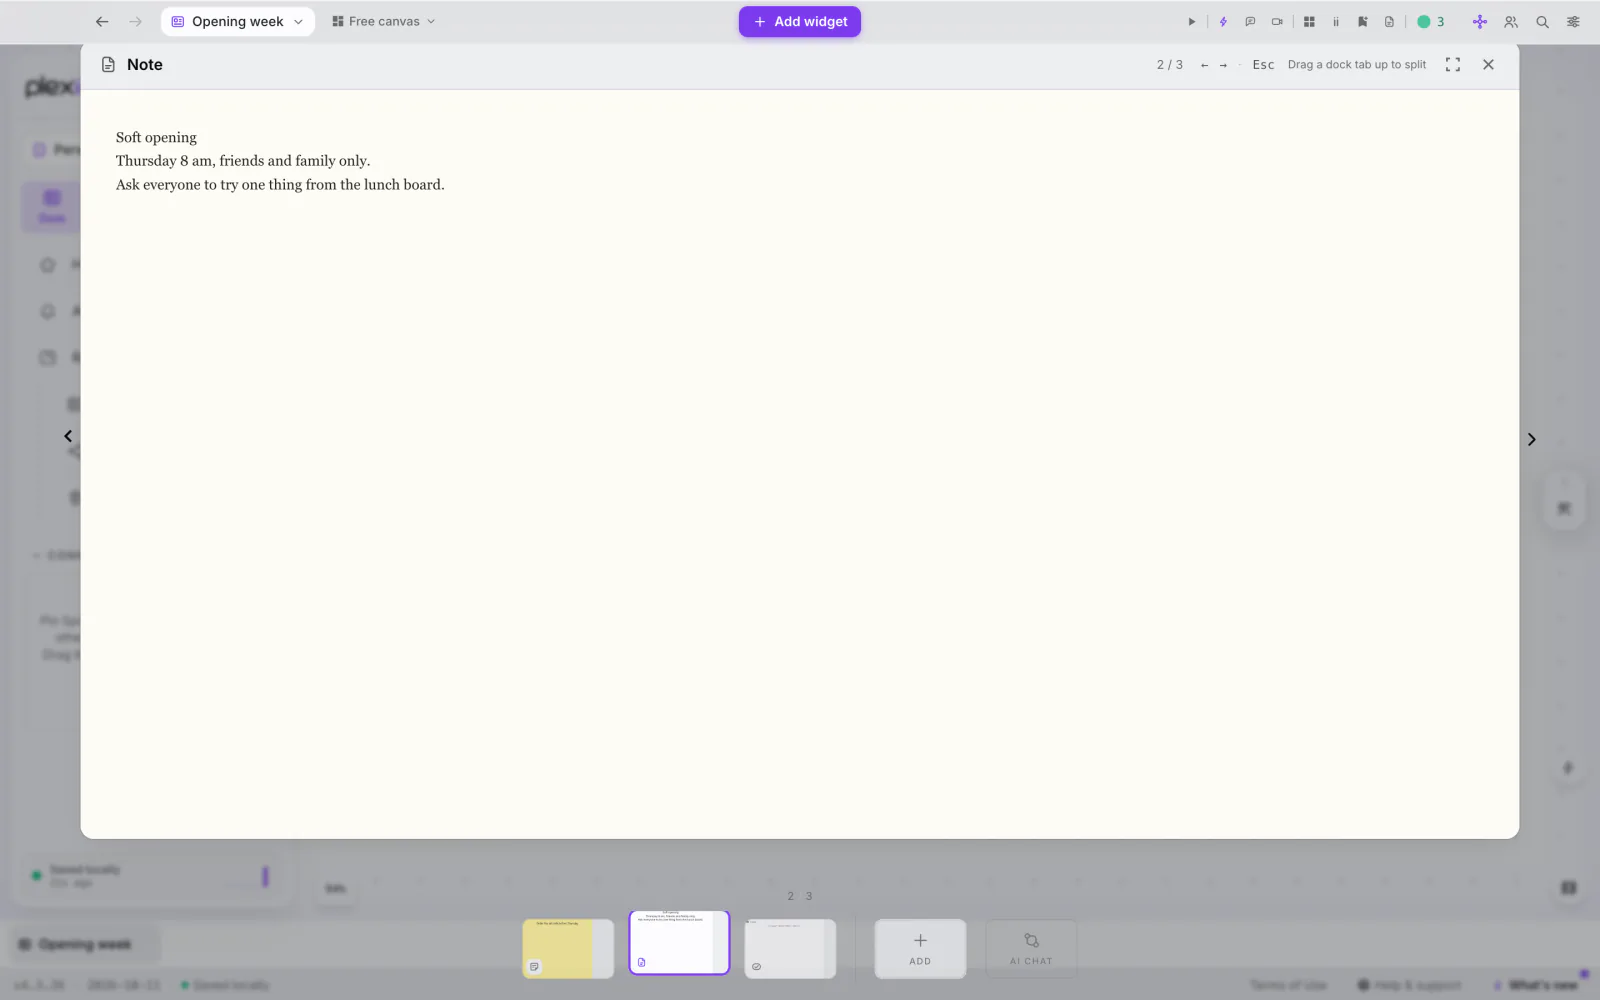Select the yellow sticky note thumbnail
Image resolution: width=1600 pixels, height=1000 pixels.
coord(568,948)
